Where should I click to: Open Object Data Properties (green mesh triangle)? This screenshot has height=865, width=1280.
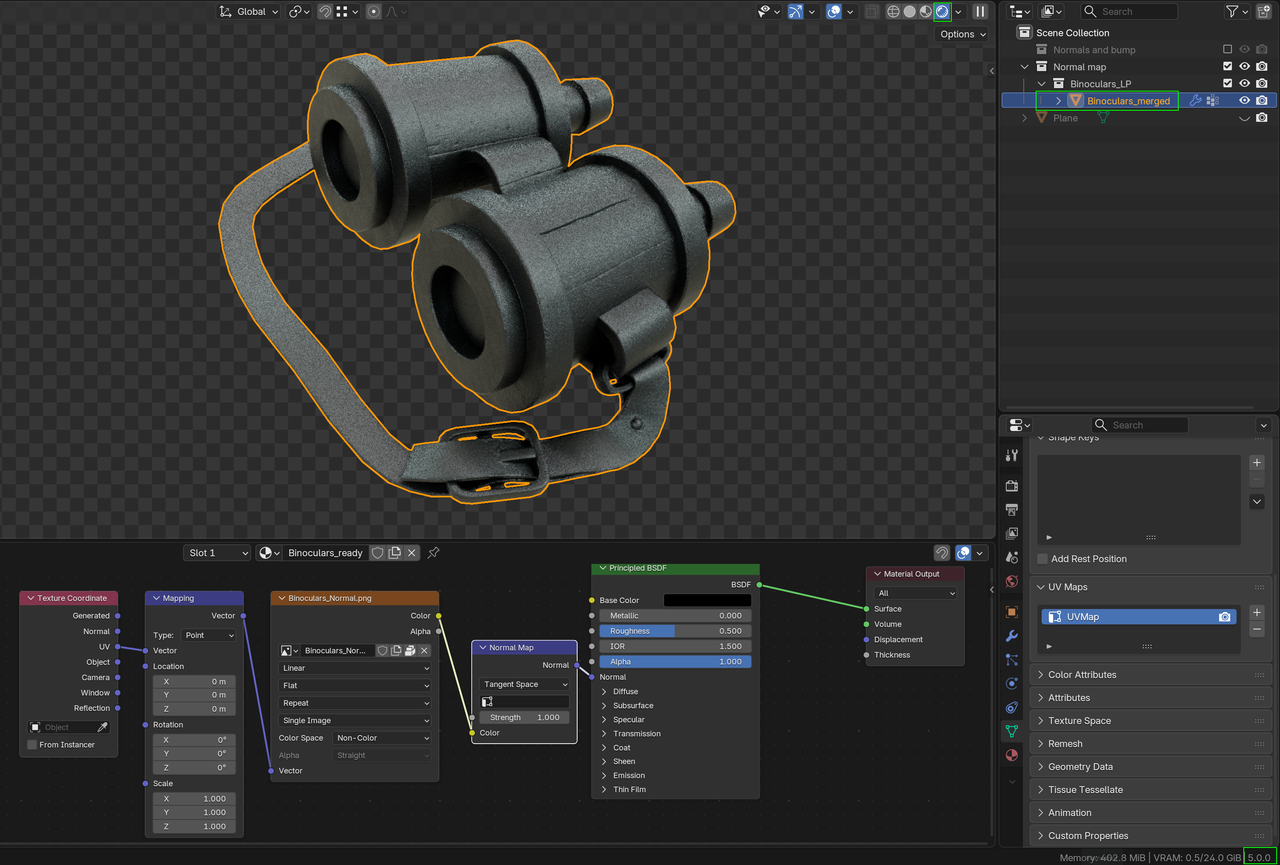click(x=1011, y=733)
